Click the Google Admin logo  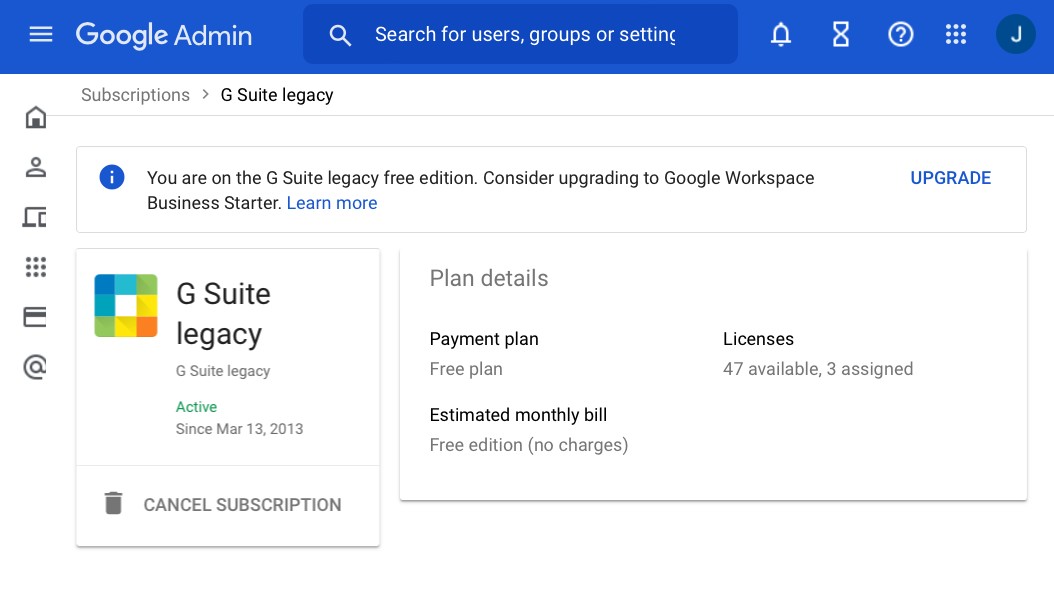[x=164, y=35]
